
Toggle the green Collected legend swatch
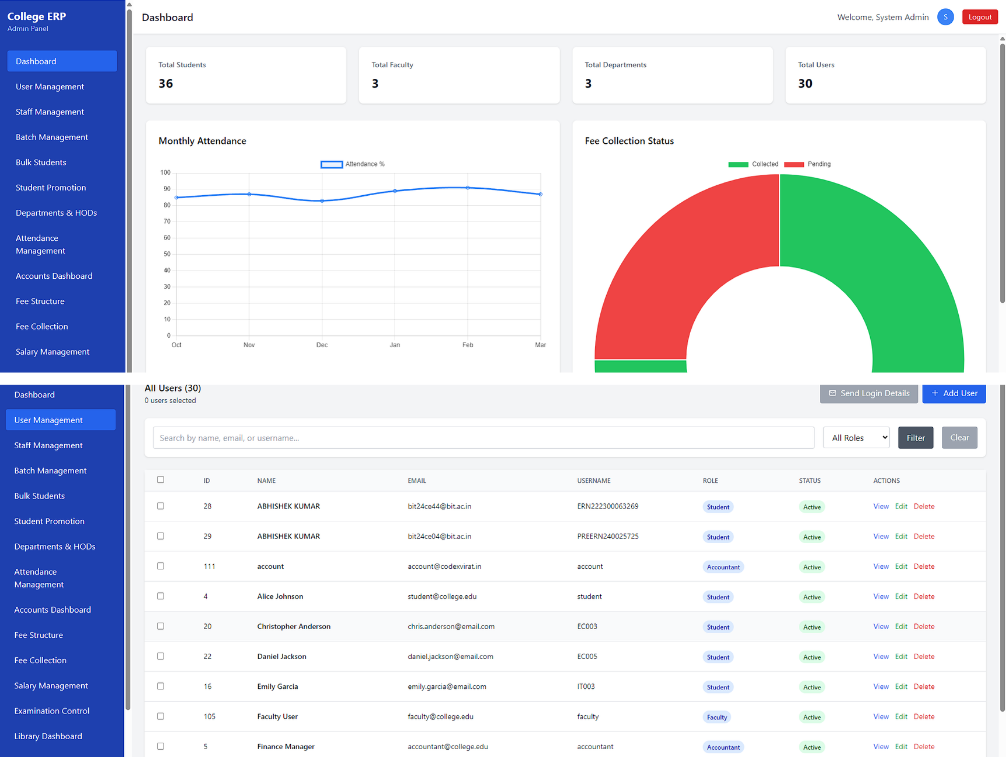click(738, 164)
